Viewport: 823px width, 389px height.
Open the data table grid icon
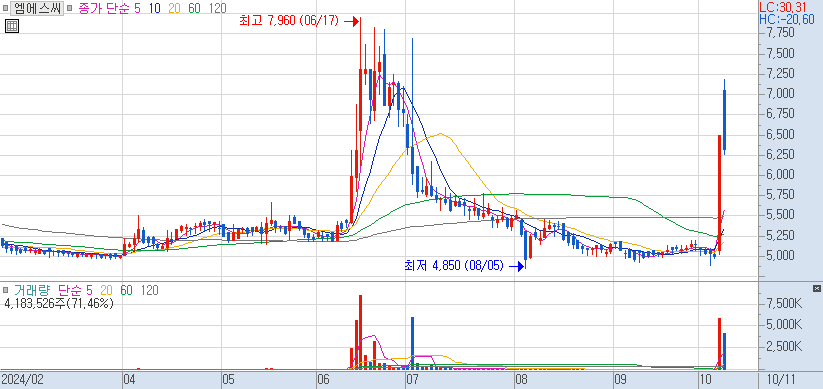tap(12, 26)
